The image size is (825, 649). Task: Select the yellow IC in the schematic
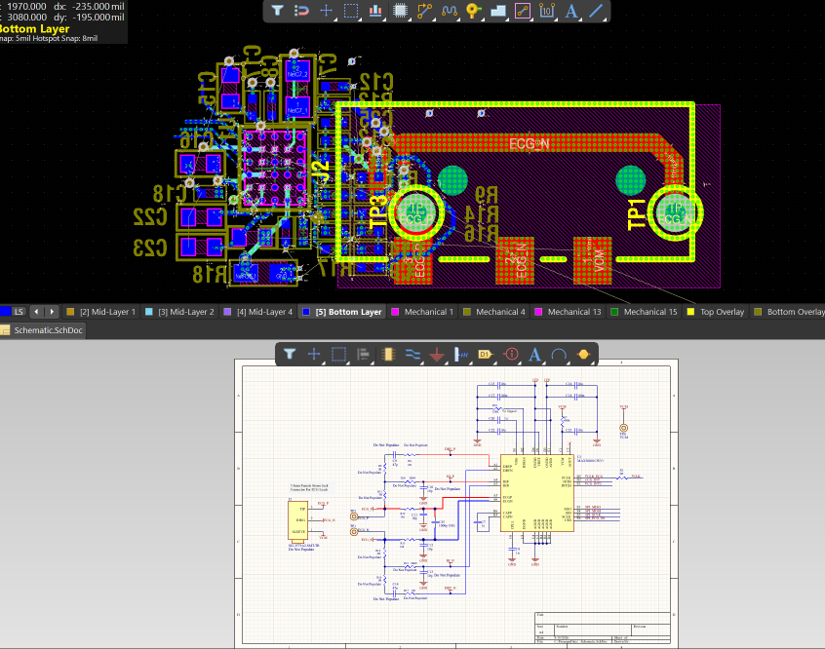point(537,493)
